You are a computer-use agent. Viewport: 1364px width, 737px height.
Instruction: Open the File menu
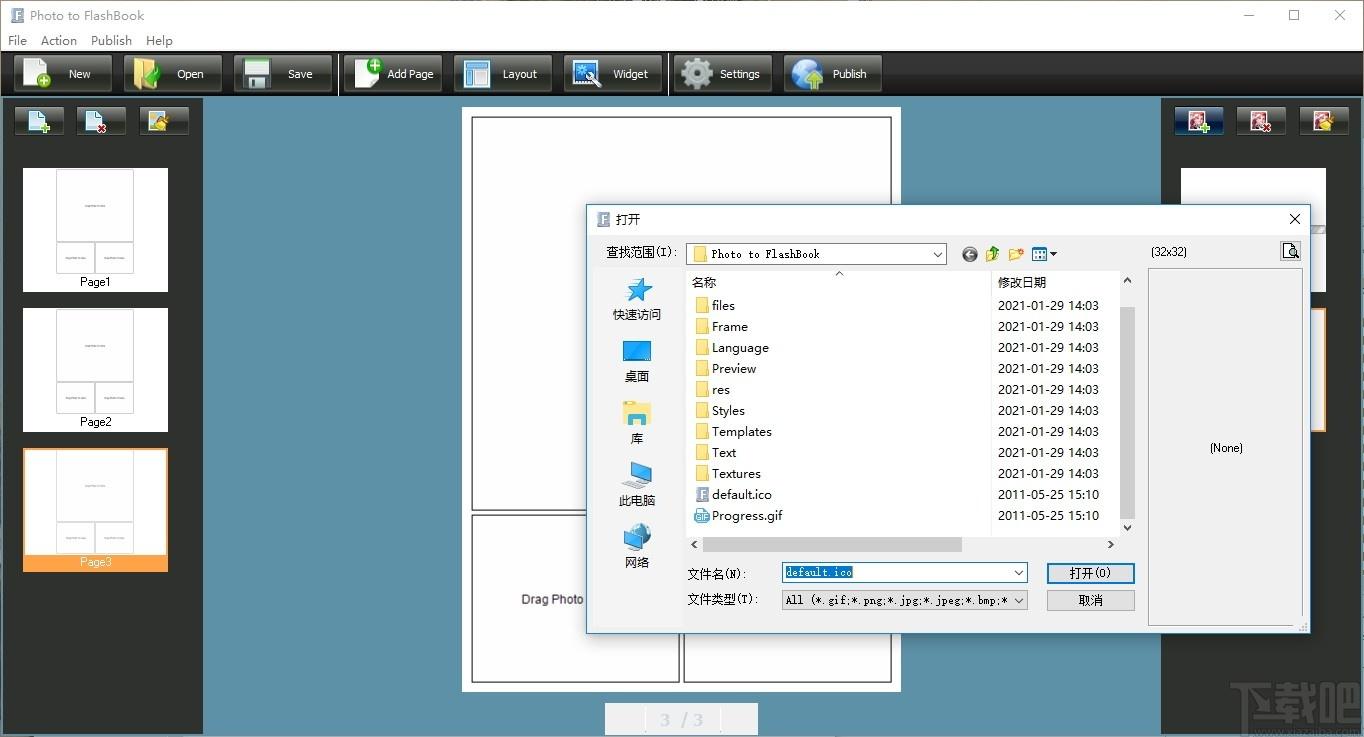[x=17, y=40]
